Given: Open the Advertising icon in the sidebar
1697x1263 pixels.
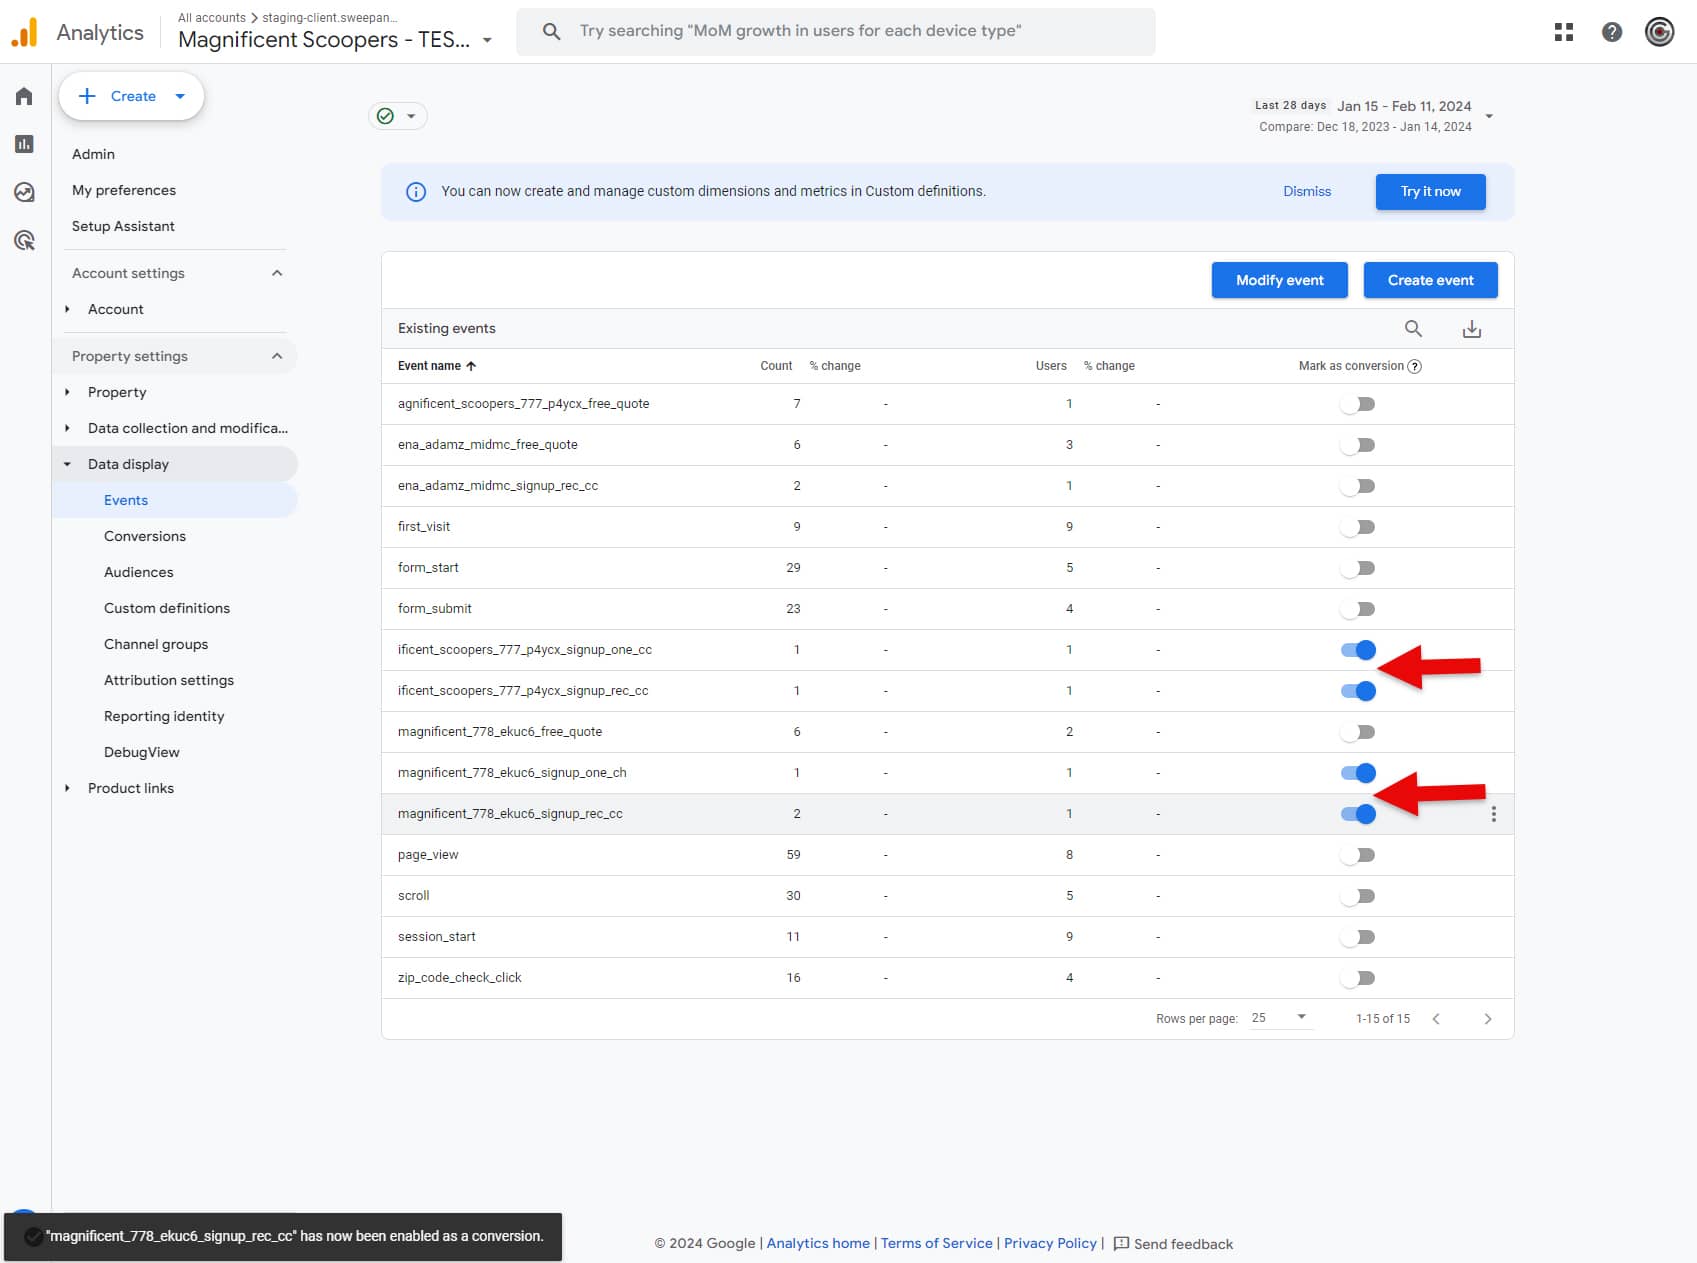Looking at the screenshot, I should tap(23, 240).
